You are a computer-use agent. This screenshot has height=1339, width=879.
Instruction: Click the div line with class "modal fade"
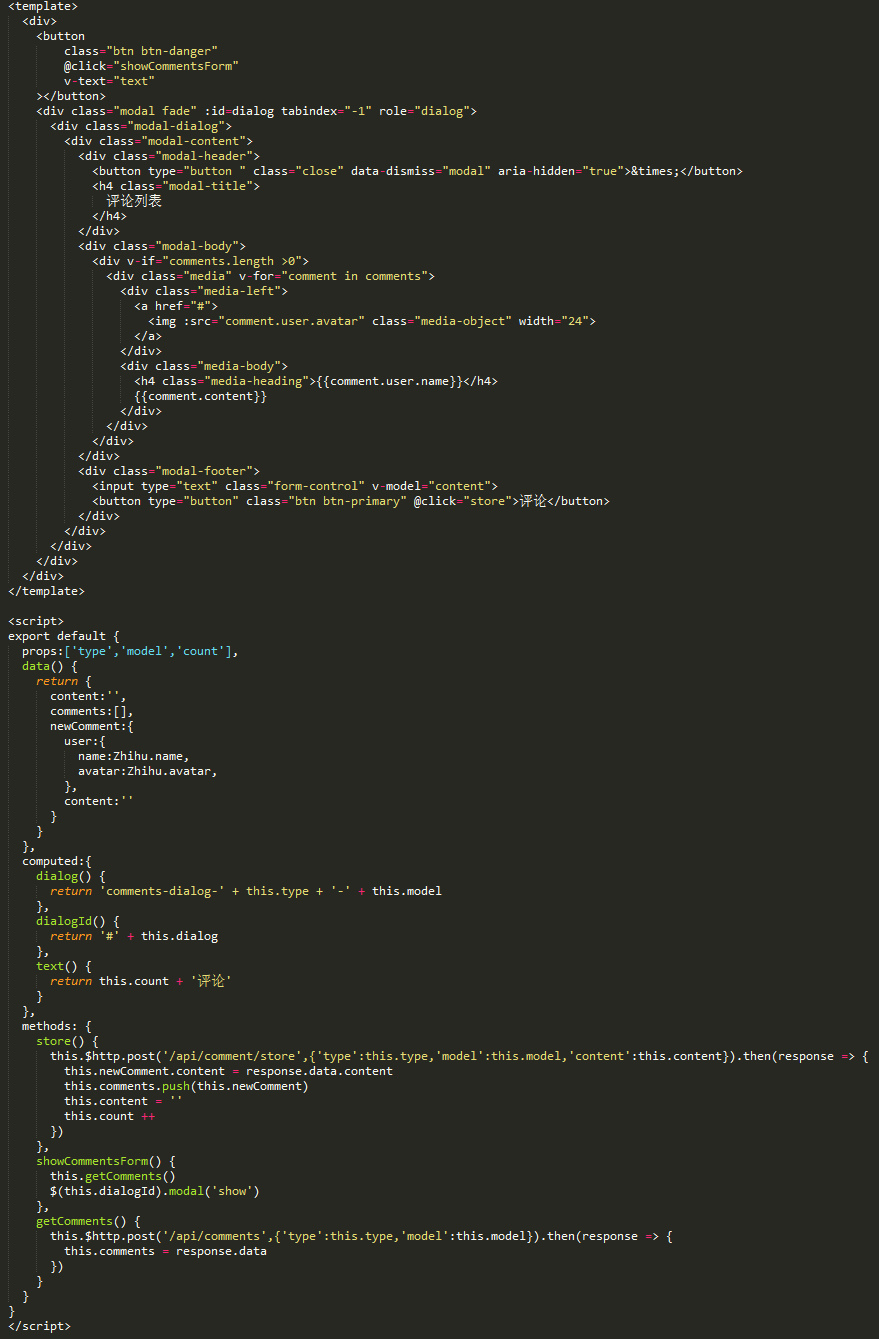(x=256, y=111)
